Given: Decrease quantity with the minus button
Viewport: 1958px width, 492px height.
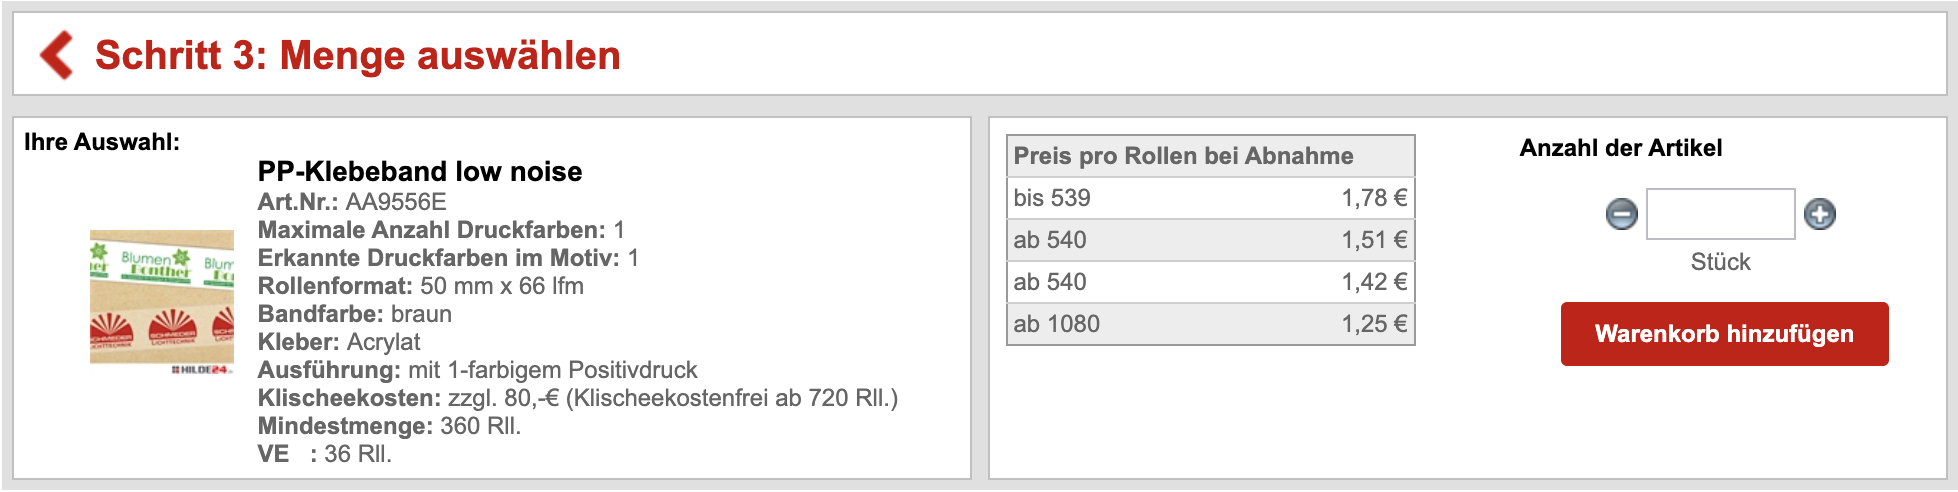Looking at the screenshot, I should pos(1621,214).
